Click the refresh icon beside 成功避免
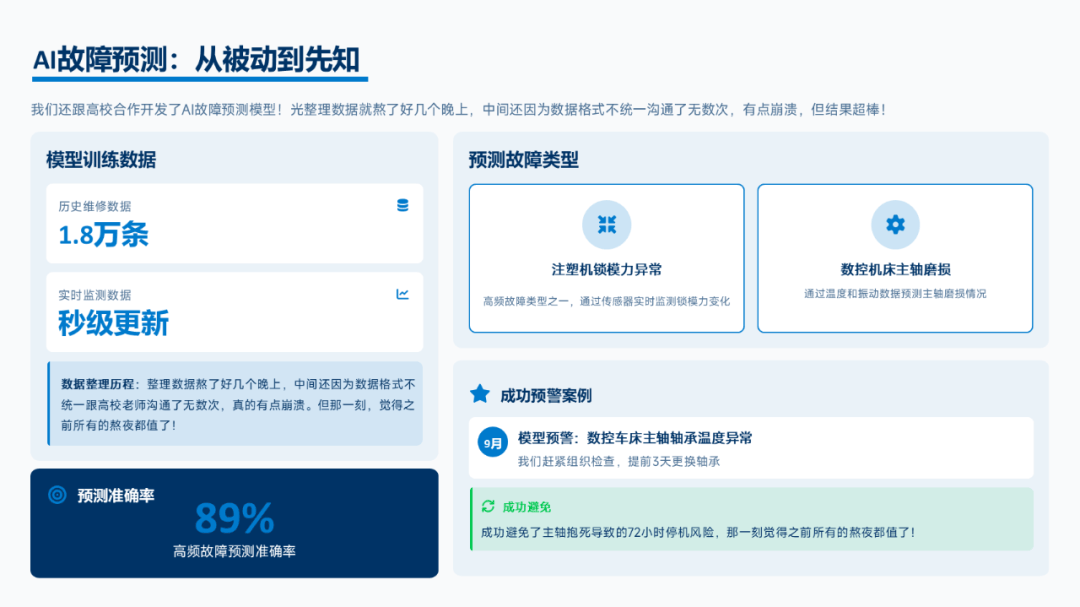1080x607 pixels. point(488,507)
